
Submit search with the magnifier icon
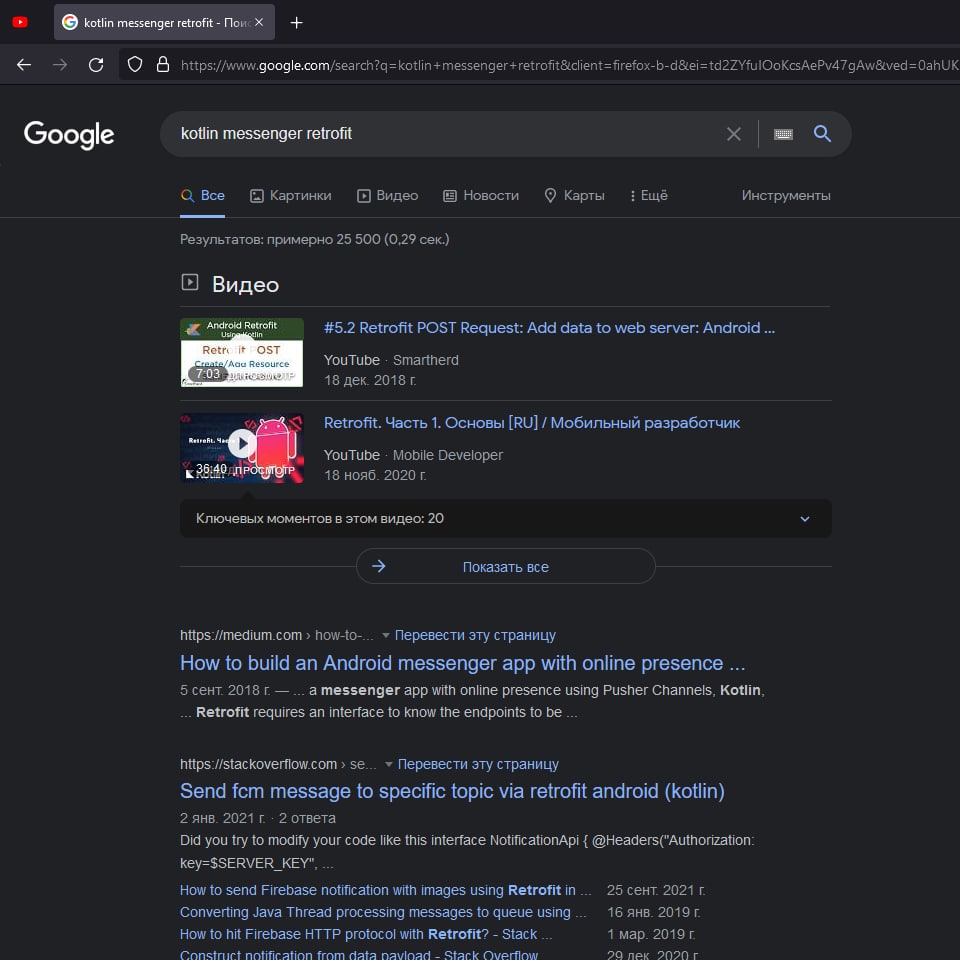(x=822, y=133)
